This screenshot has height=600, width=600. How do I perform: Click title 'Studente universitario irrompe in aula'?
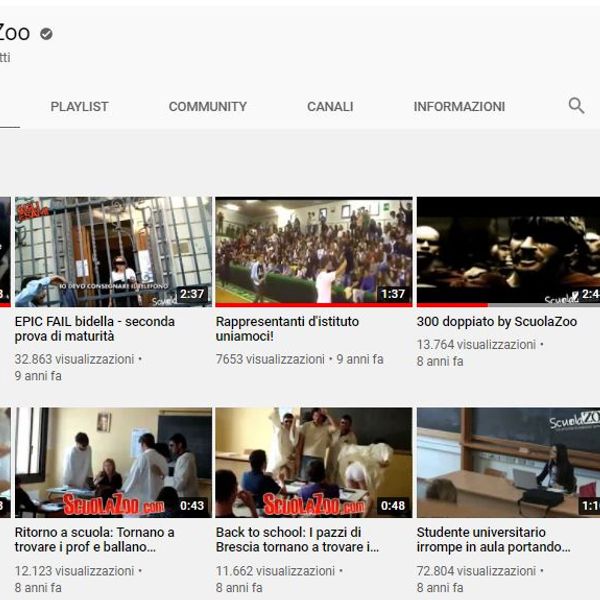(494, 540)
